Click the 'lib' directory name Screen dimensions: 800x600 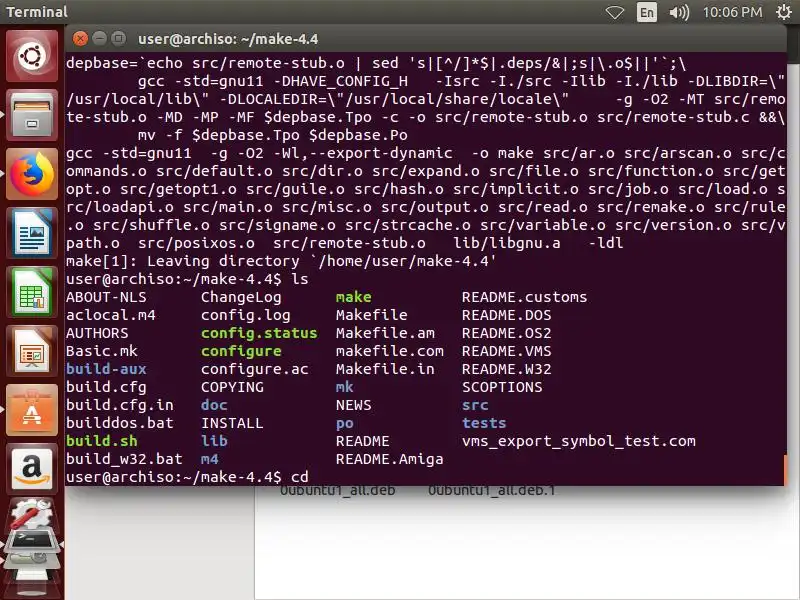pyautogui.click(x=214, y=441)
